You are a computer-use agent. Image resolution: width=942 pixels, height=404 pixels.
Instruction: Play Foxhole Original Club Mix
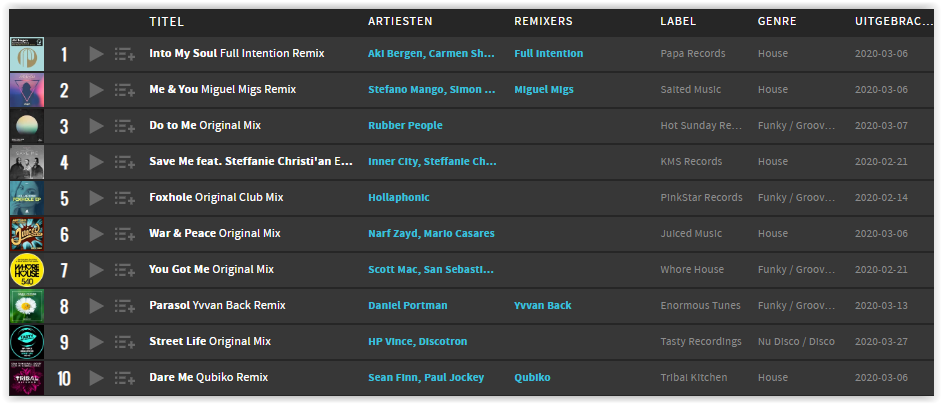point(96,198)
